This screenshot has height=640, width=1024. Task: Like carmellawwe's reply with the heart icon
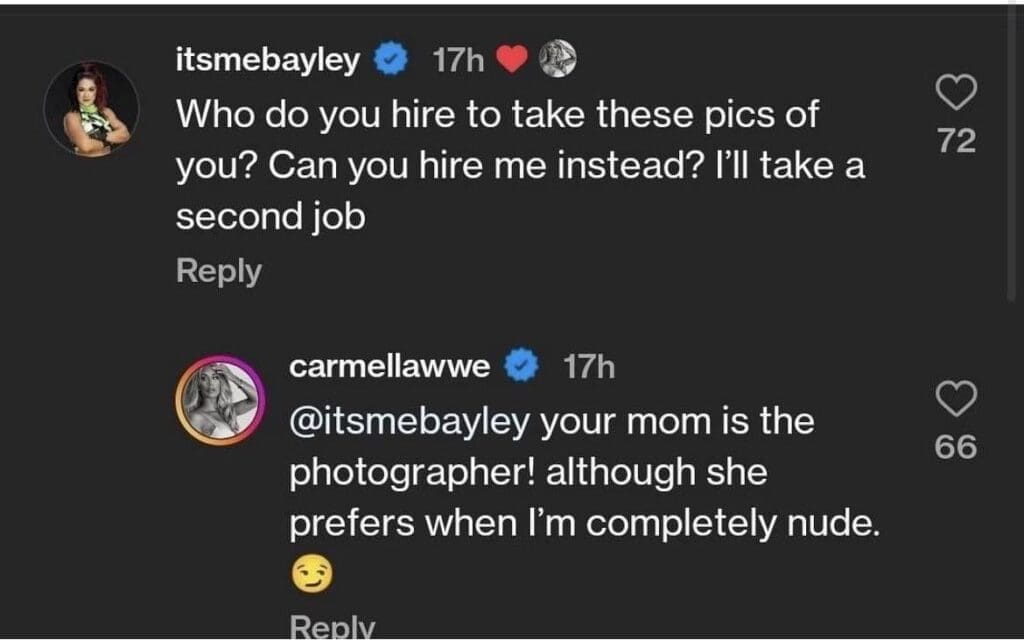coord(955,399)
